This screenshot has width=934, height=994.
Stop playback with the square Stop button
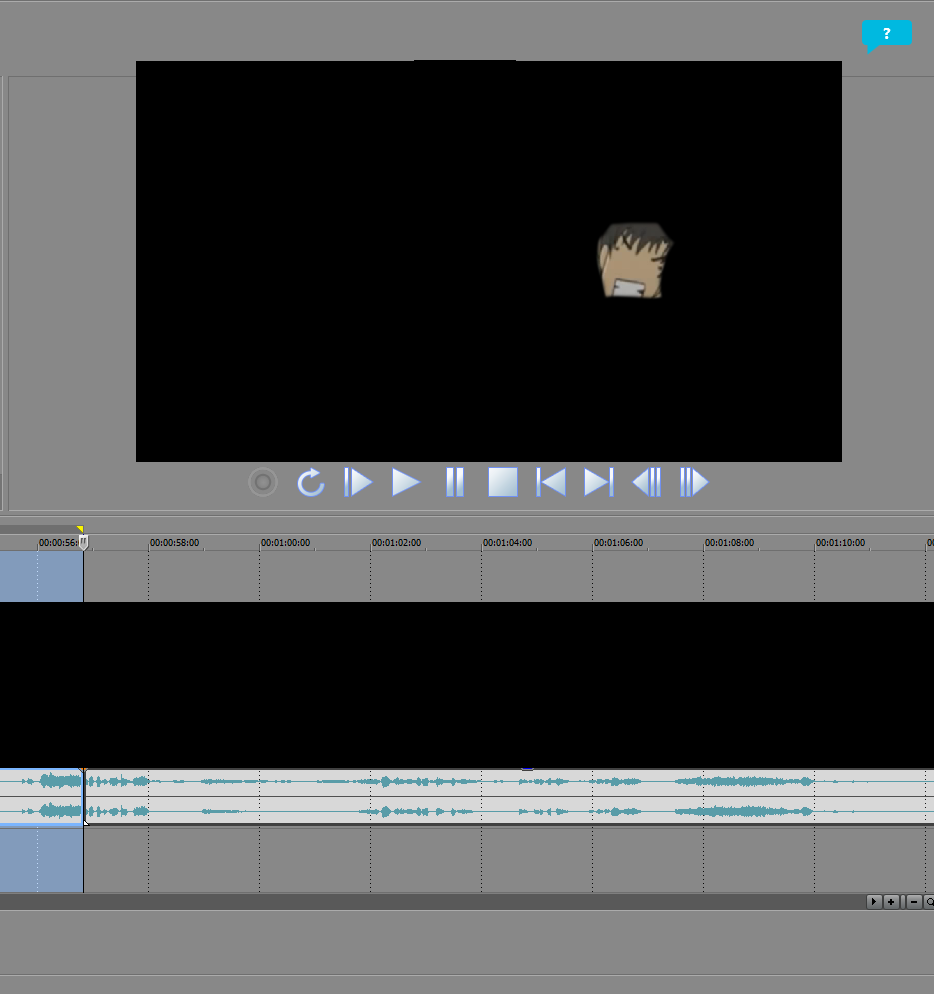[502, 483]
